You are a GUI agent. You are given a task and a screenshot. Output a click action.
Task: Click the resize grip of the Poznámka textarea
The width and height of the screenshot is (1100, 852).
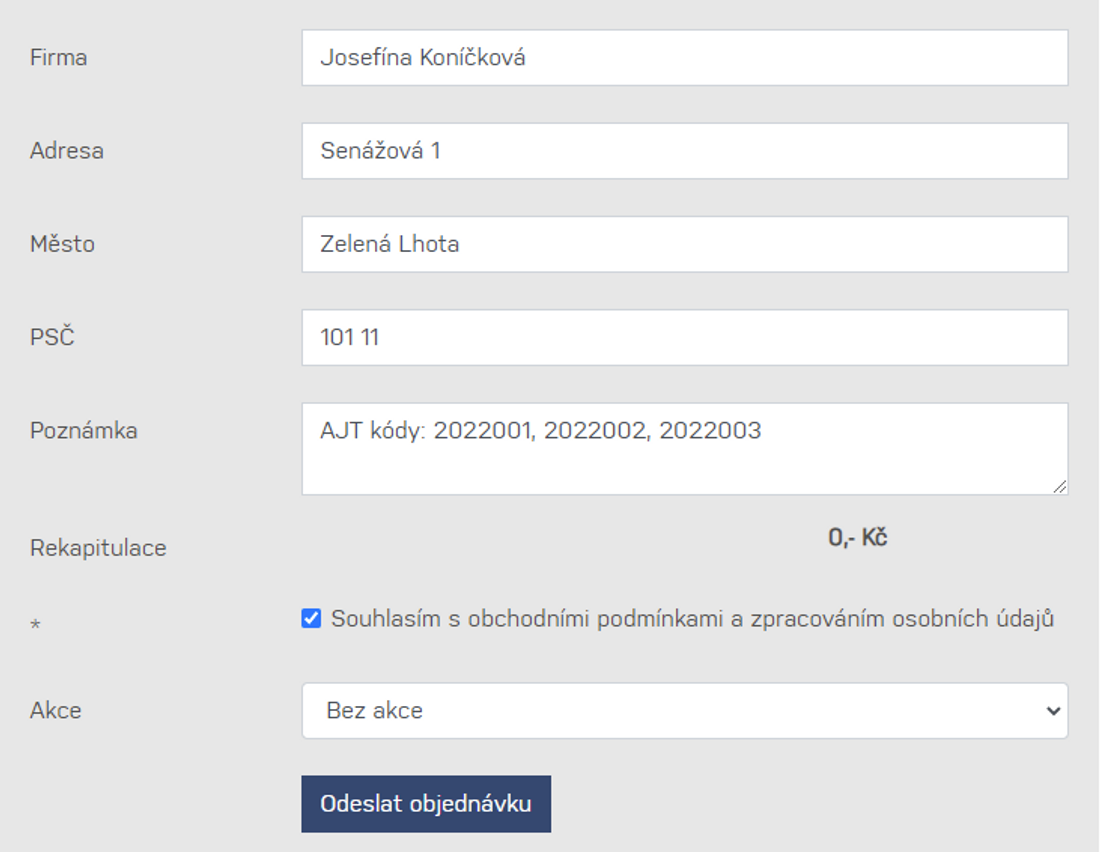(x=1059, y=486)
